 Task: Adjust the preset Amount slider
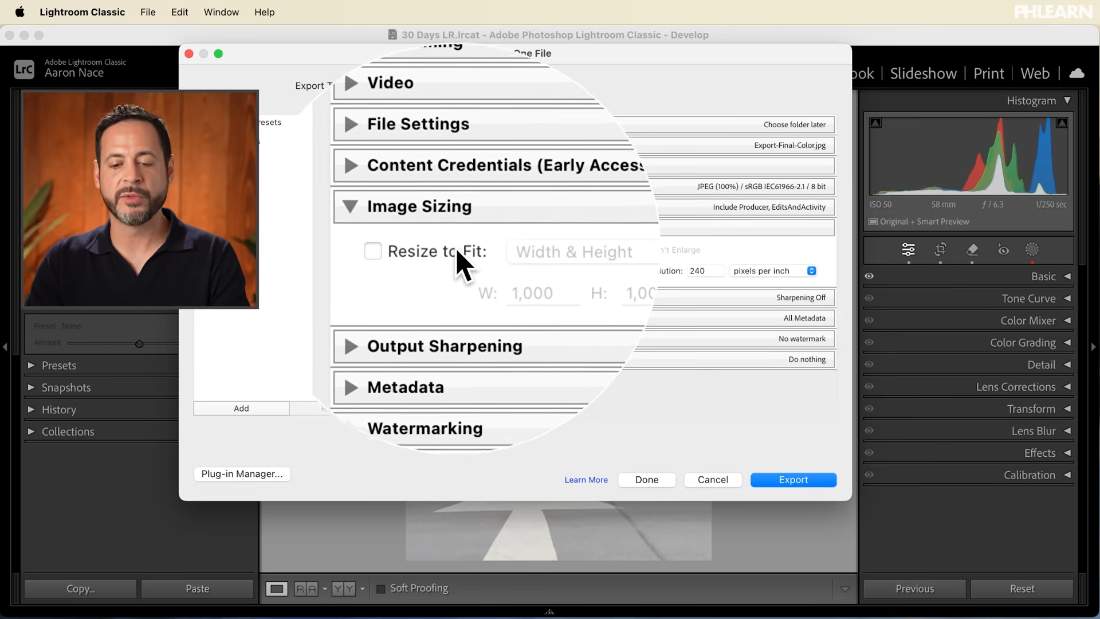139,344
